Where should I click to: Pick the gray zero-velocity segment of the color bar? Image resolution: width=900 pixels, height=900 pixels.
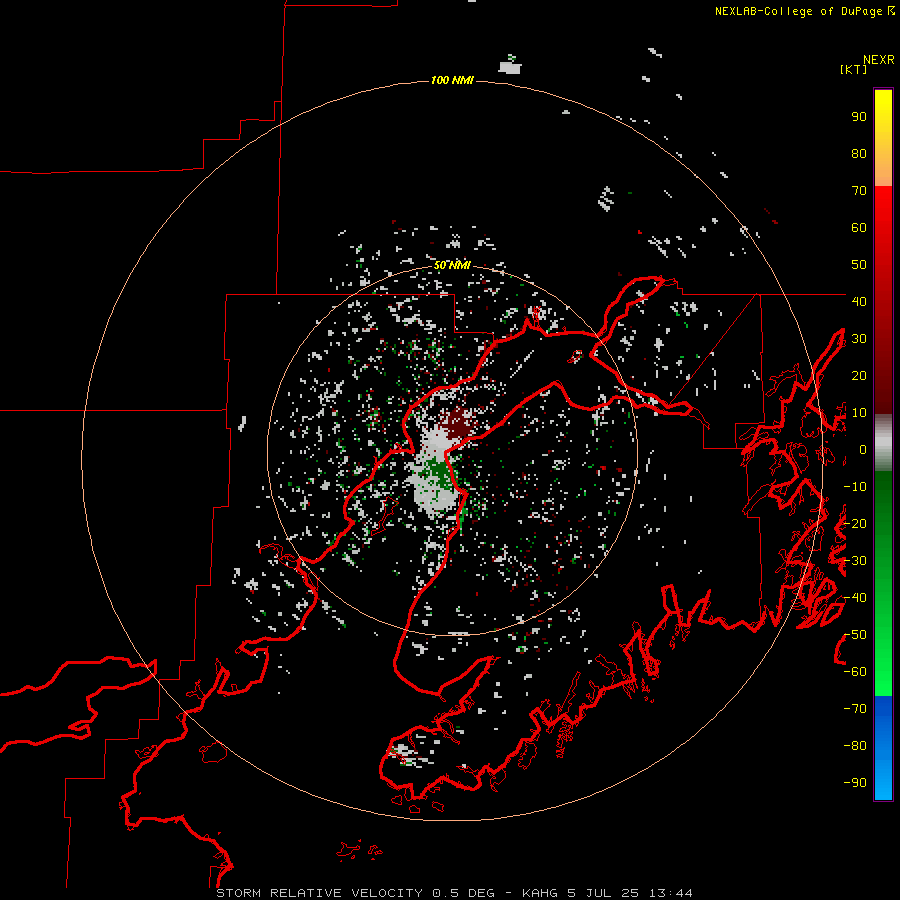[883, 443]
